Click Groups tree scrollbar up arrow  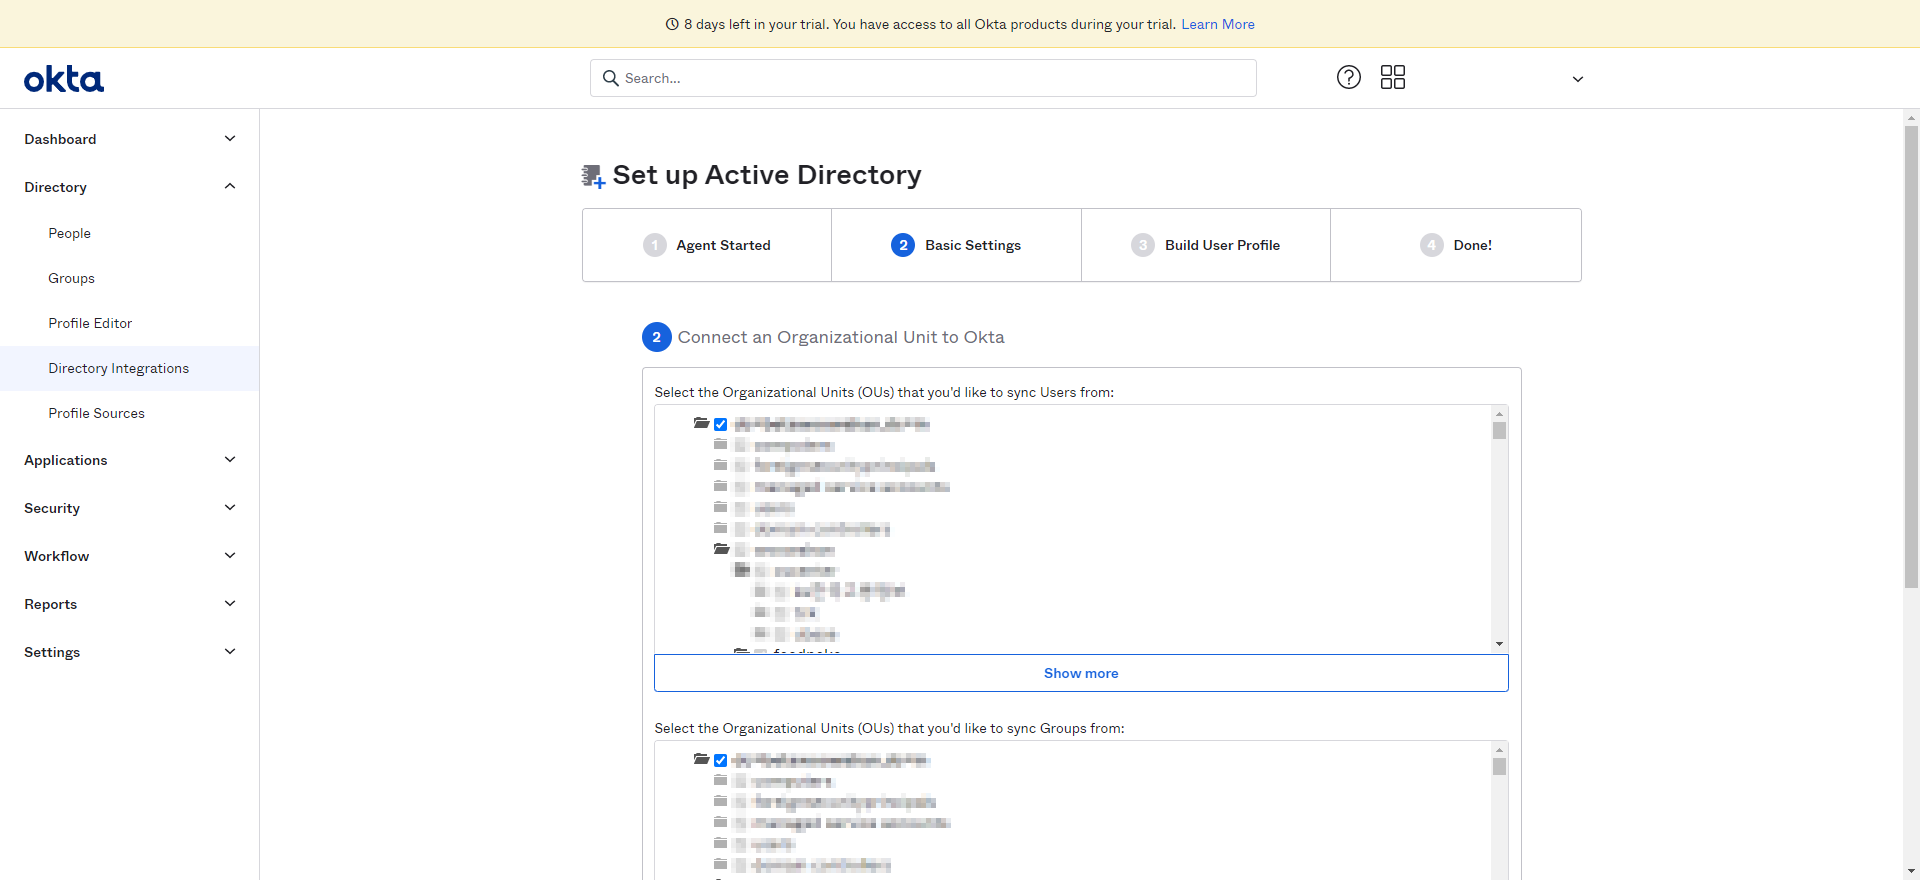[1499, 749]
